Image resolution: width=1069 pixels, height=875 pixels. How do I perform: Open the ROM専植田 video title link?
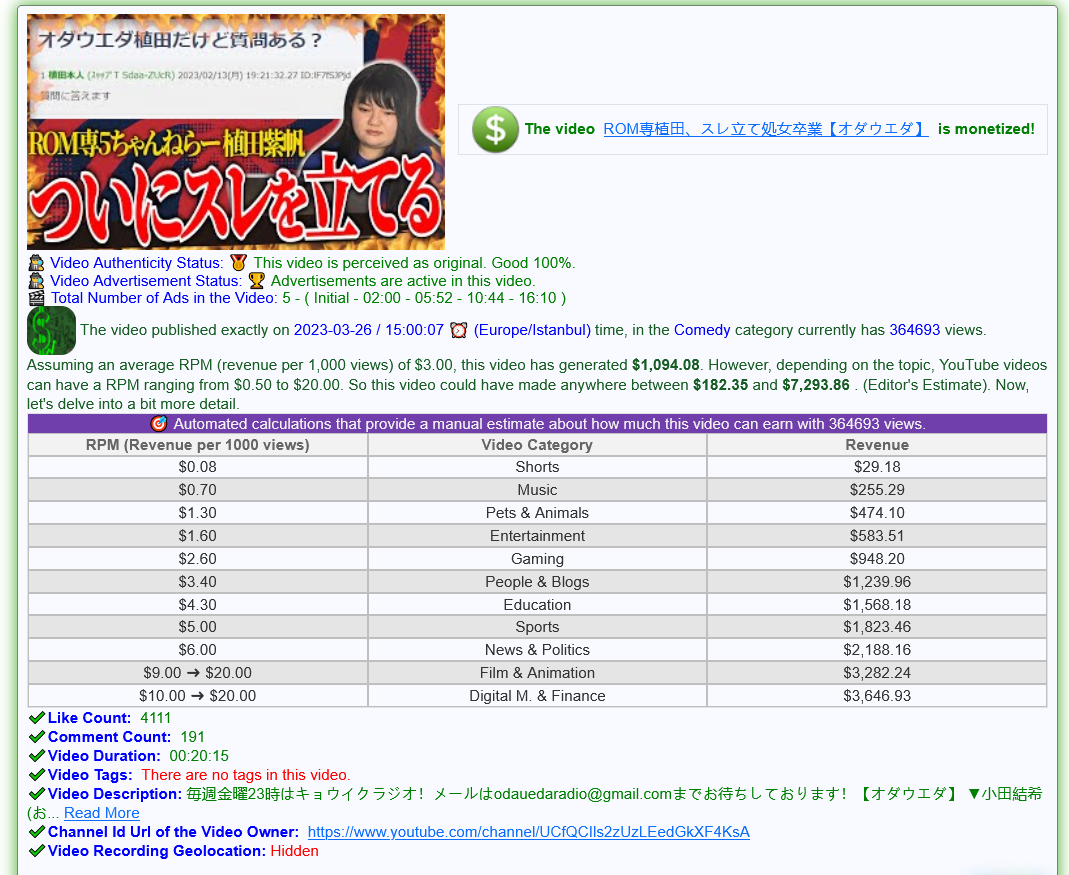tap(766, 129)
